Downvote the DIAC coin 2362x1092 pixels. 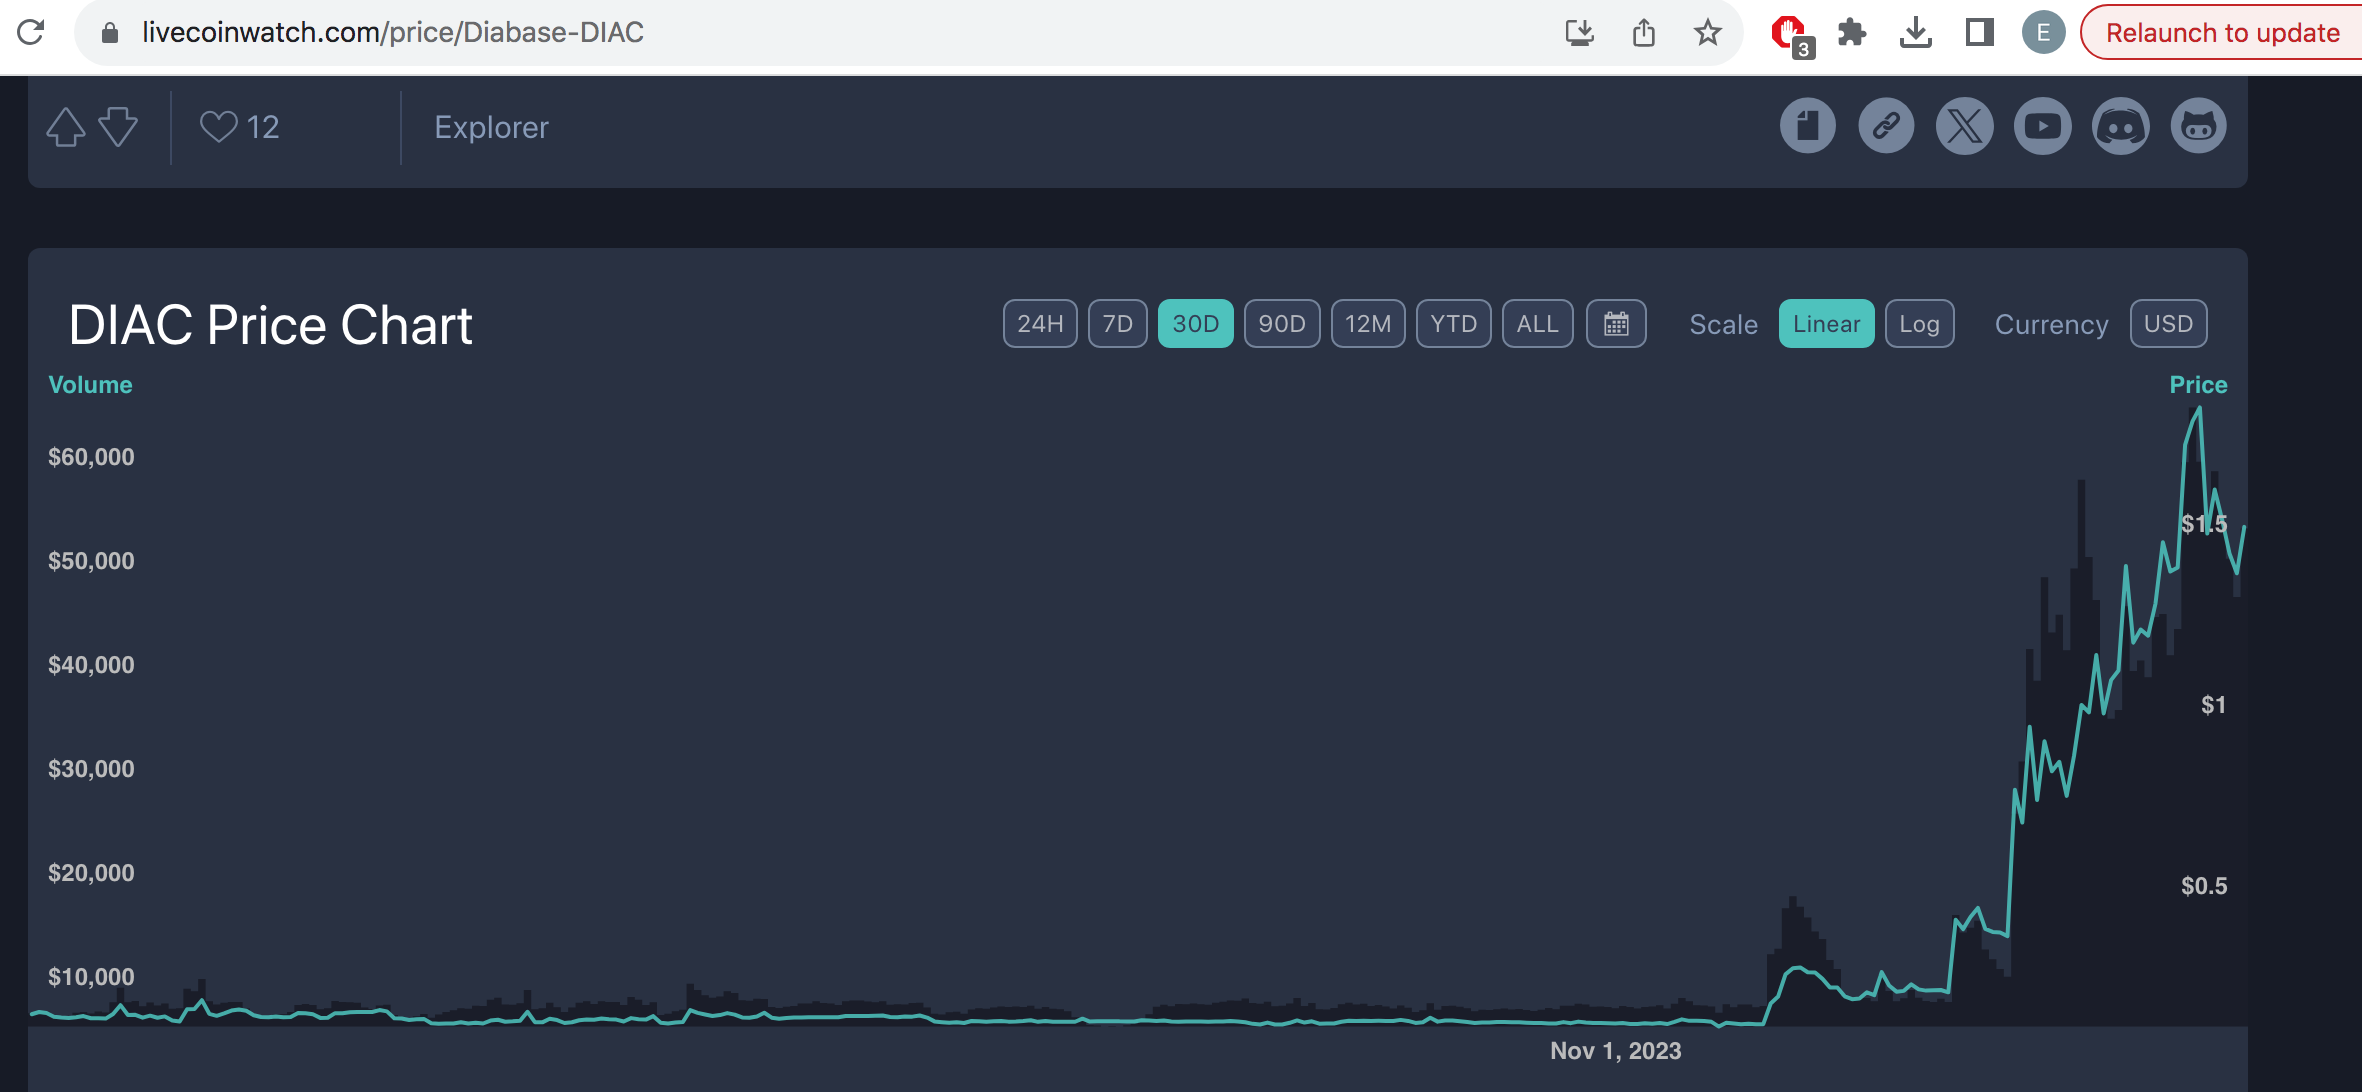pos(118,127)
